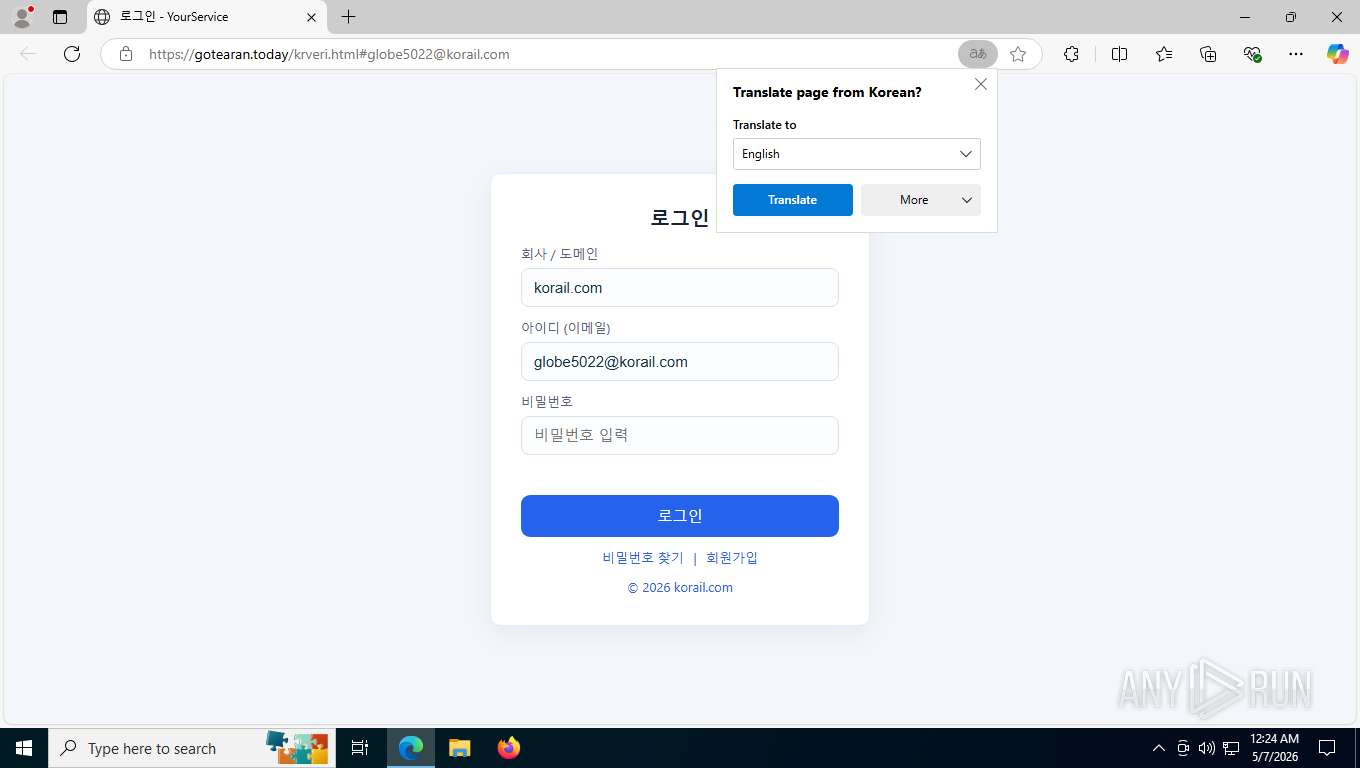Open the tab actions menu icon
Viewport: 1360px width, 768px height.
click(60, 17)
